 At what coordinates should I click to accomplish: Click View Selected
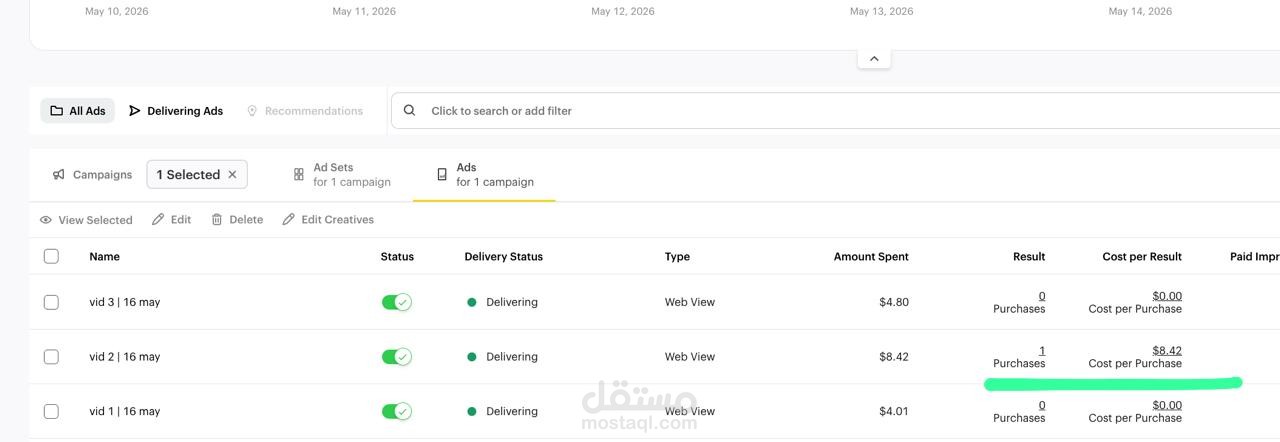[86, 220]
